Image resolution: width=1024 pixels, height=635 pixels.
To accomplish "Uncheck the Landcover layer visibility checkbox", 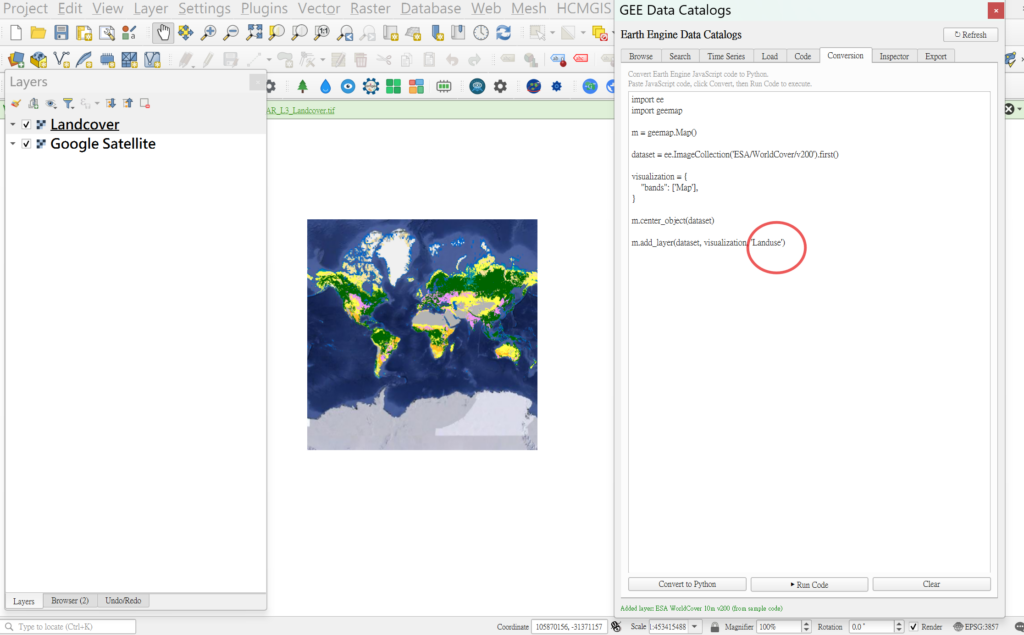I will pyautogui.click(x=26, y=125).
